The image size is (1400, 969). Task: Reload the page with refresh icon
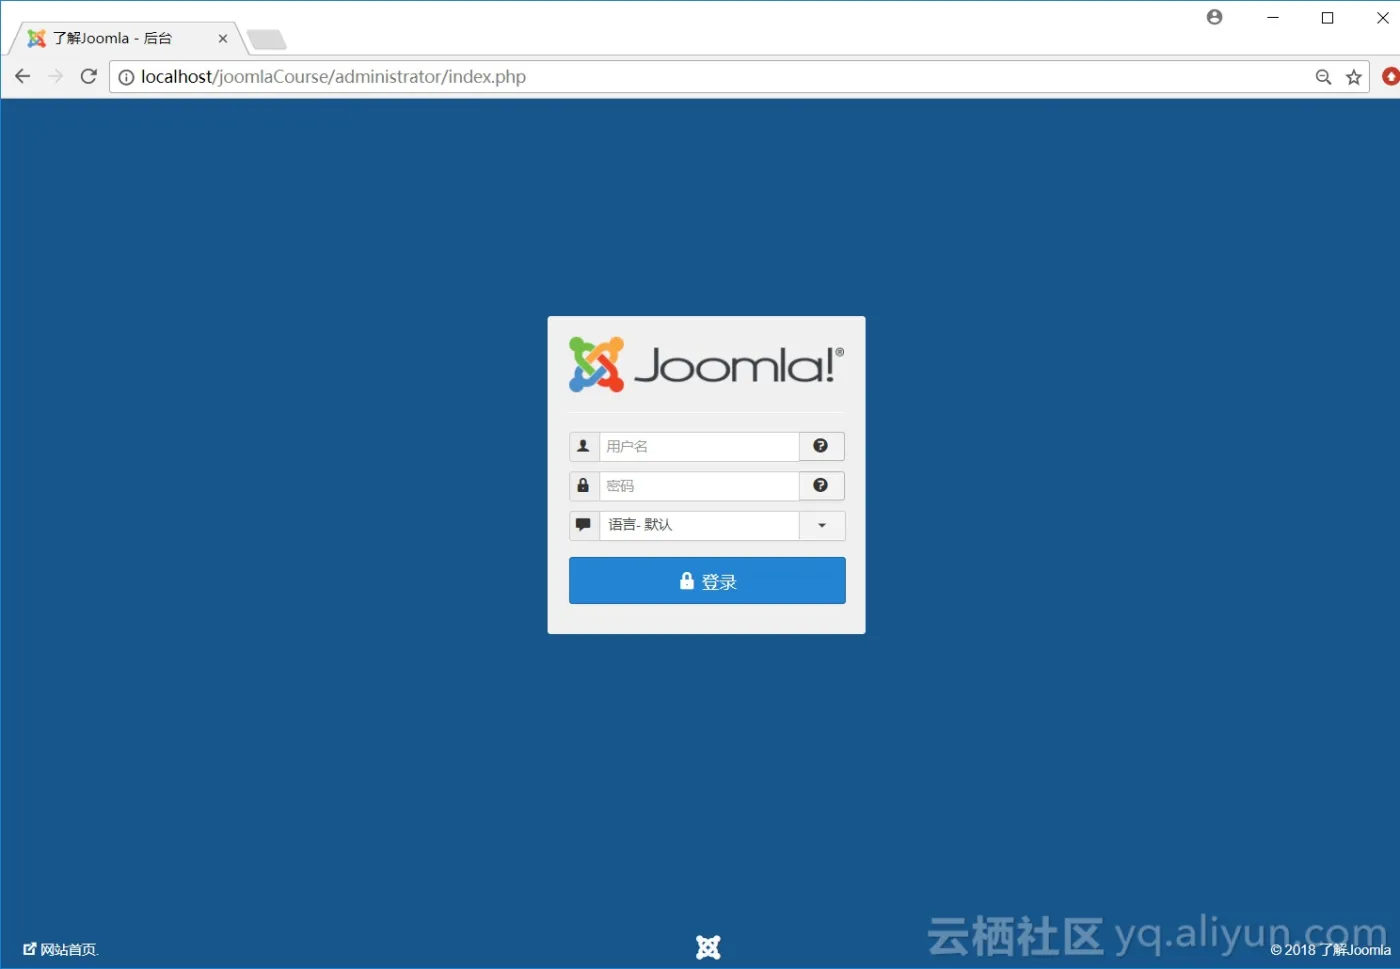[x=89, y=77]
